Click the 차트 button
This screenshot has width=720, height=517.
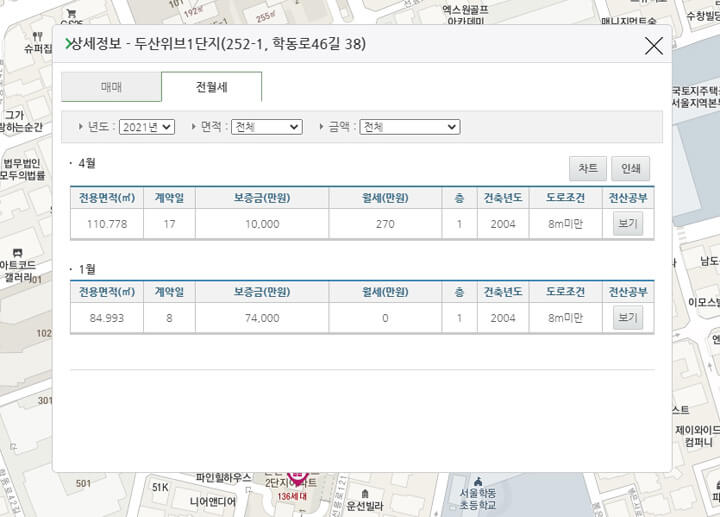[x=588, y=169]
